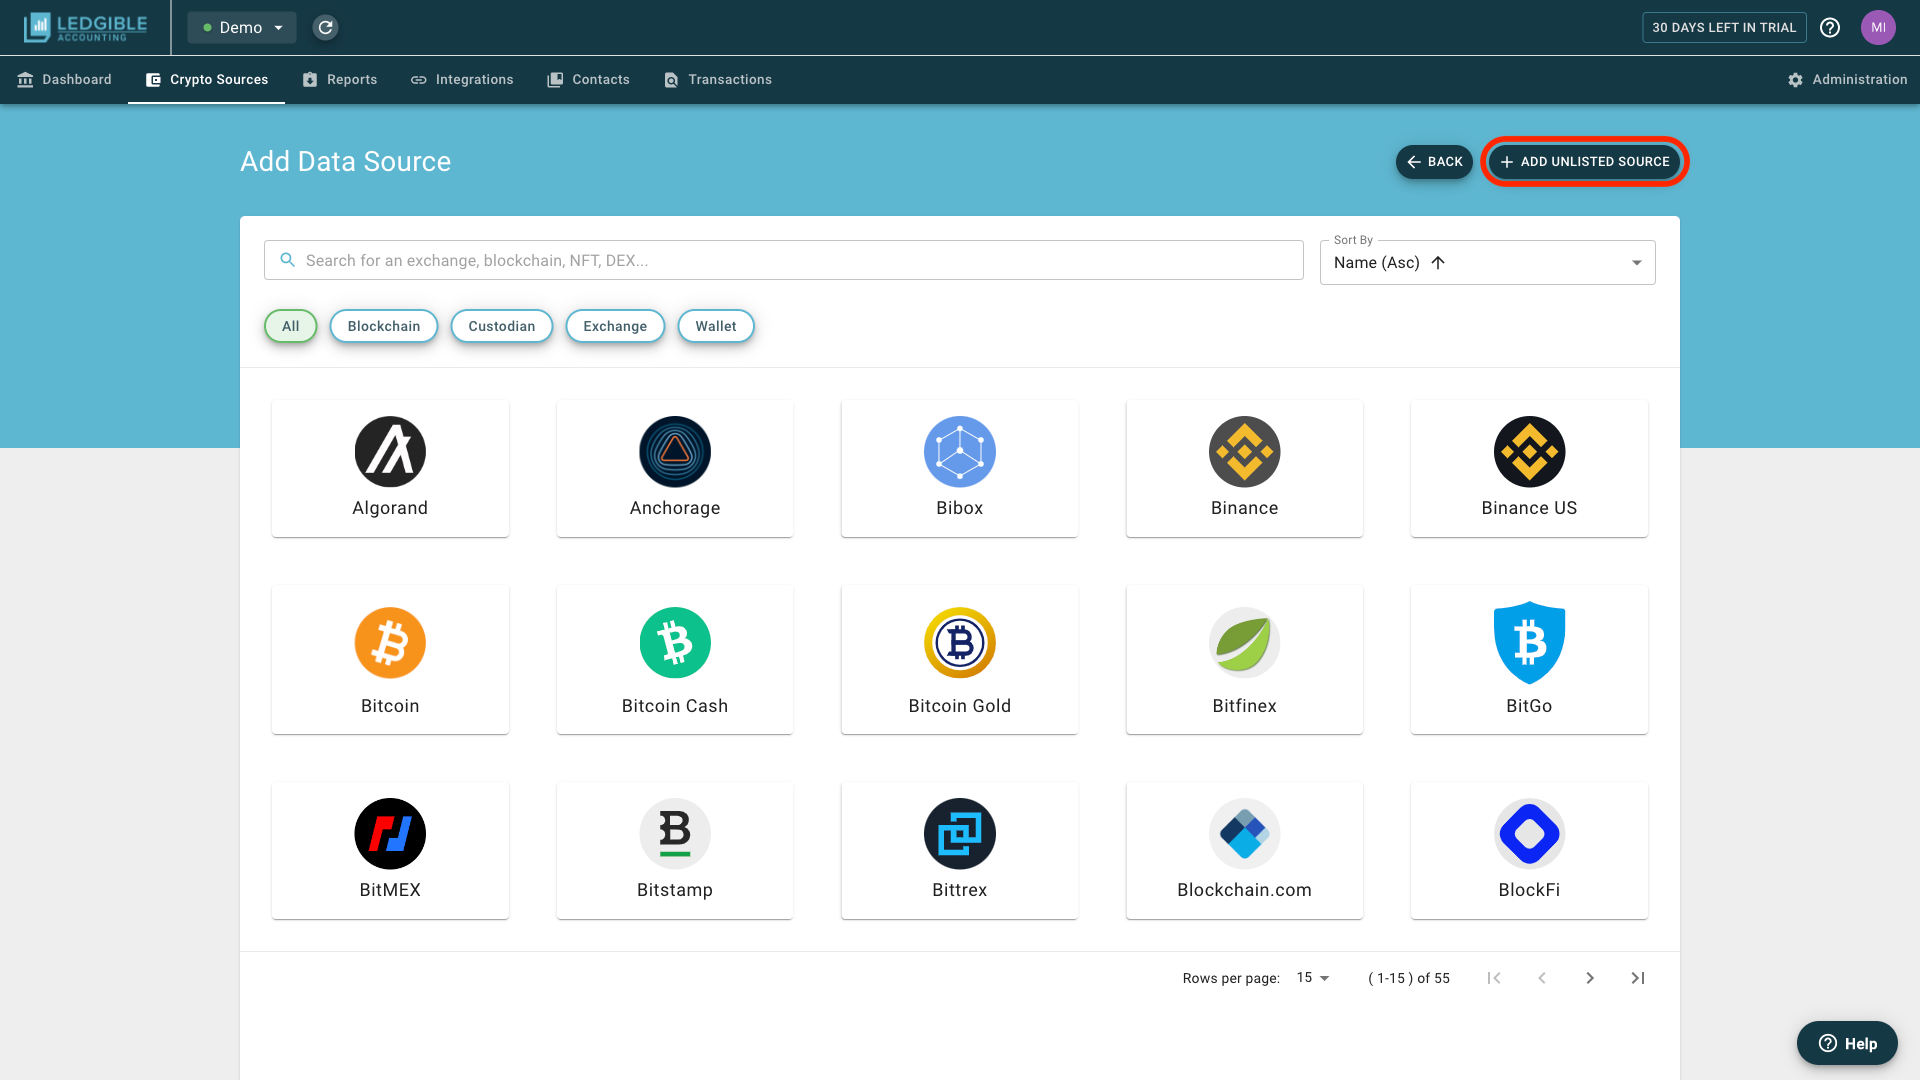This screenshot has height=1080, width=1920.
Task: Select the Anchorage data source icon
Action: tap(675, 452)
